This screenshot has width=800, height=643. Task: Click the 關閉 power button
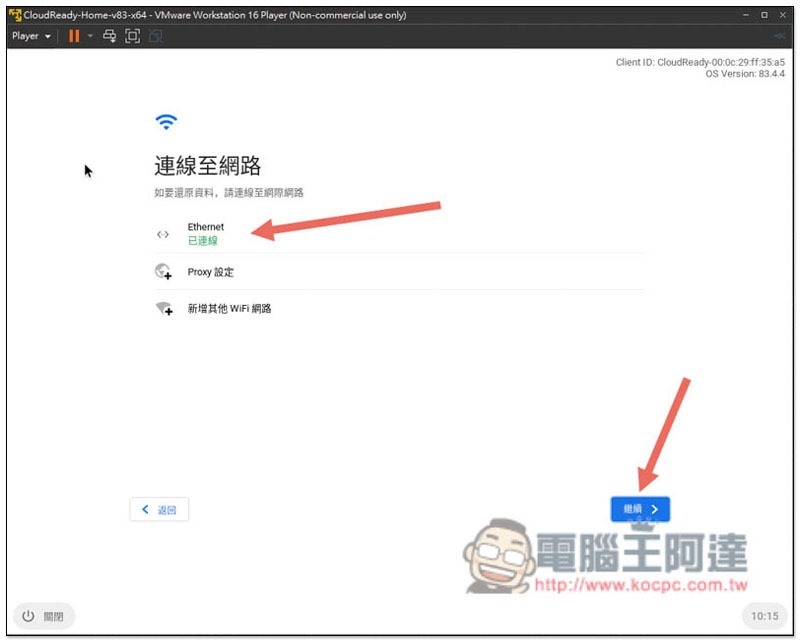click(x=44, y=616)
